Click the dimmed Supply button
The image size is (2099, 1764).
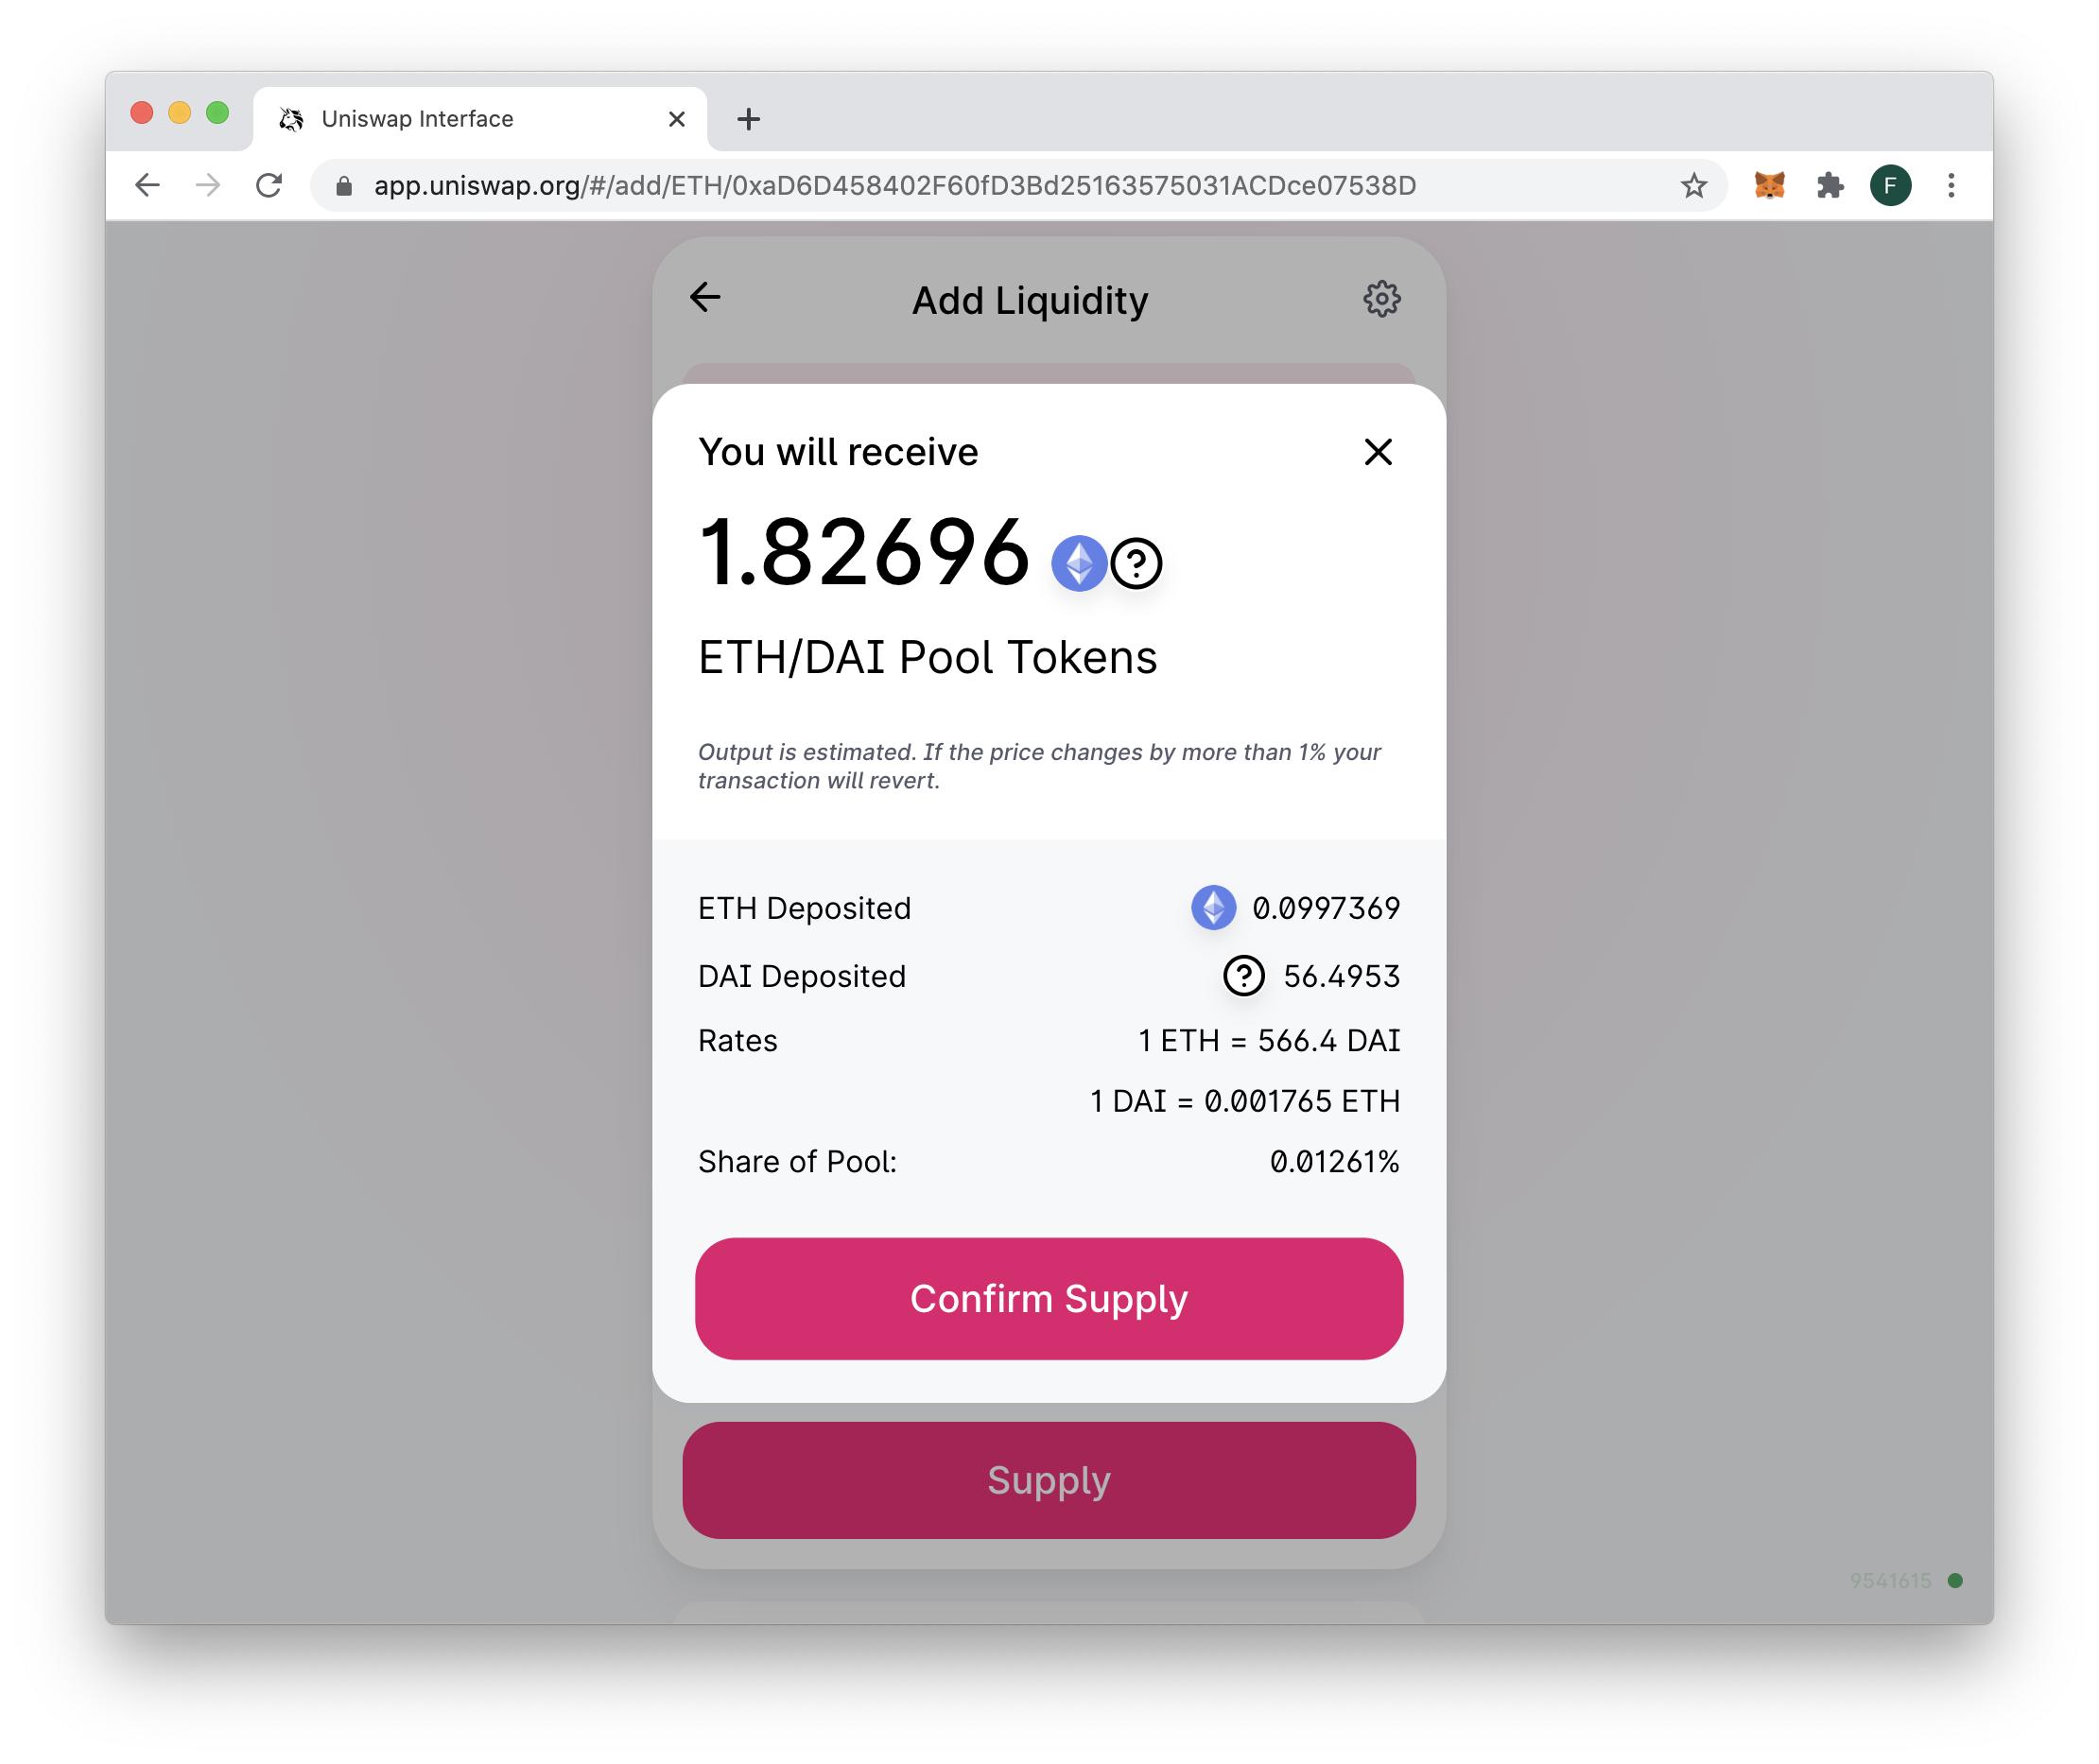coord(1048,1479)
